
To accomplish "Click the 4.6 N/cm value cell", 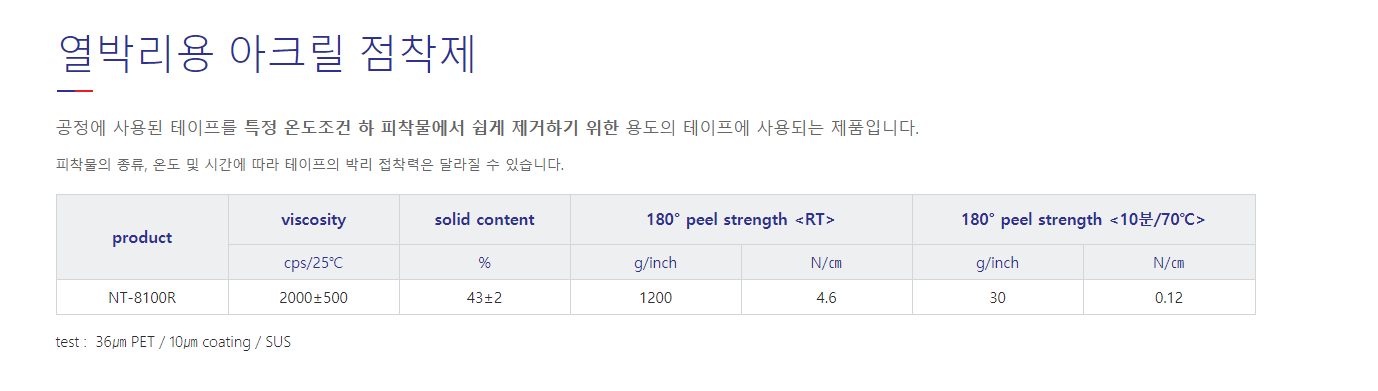I will pyautogui.click(x=827, y=297).
